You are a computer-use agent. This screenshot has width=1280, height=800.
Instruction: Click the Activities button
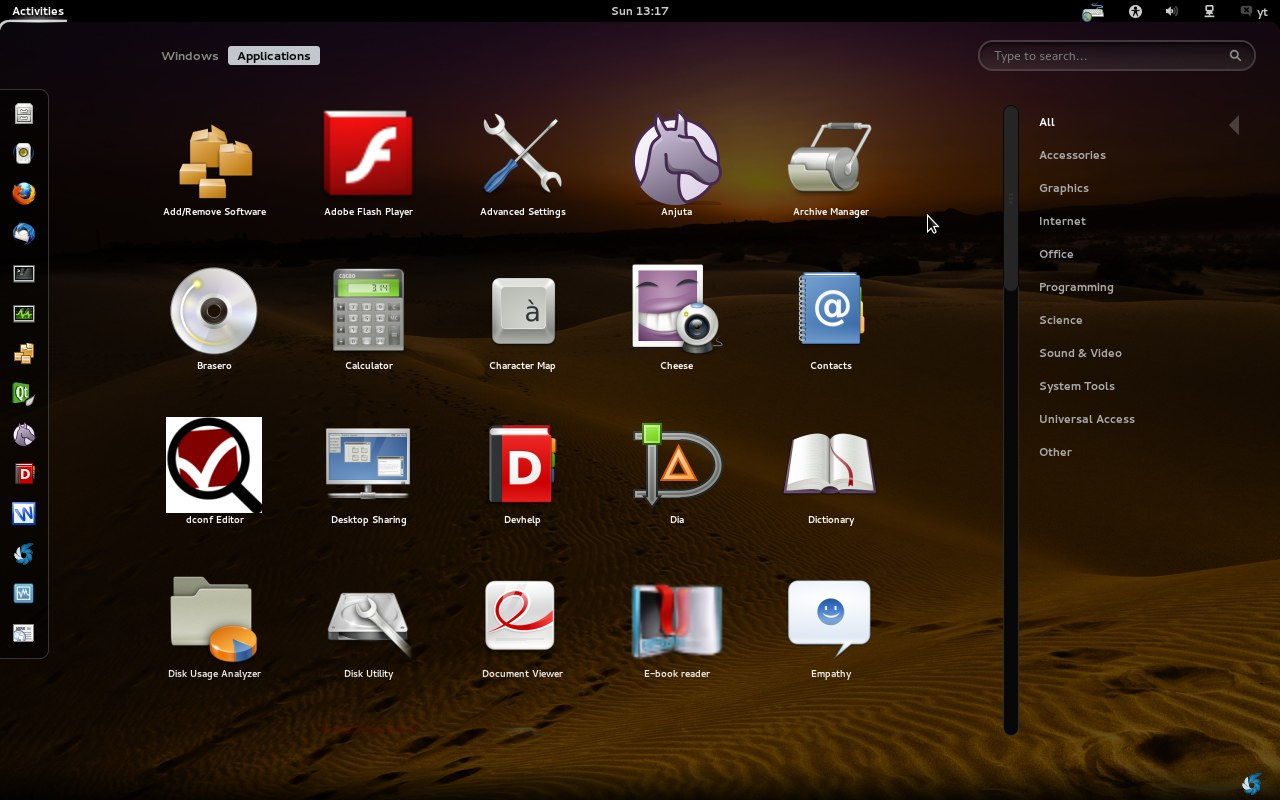click(x=38, y=11)
